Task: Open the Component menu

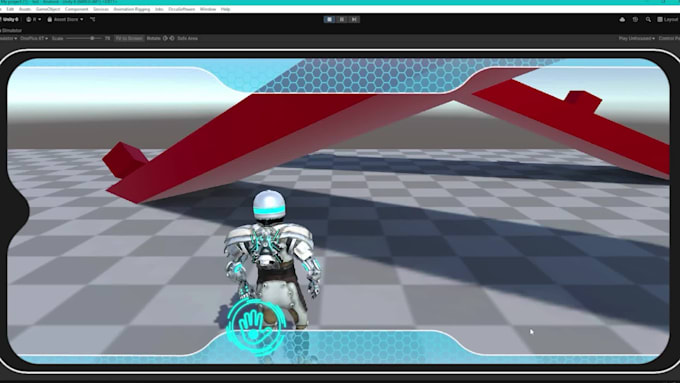Action: (77, 9)
